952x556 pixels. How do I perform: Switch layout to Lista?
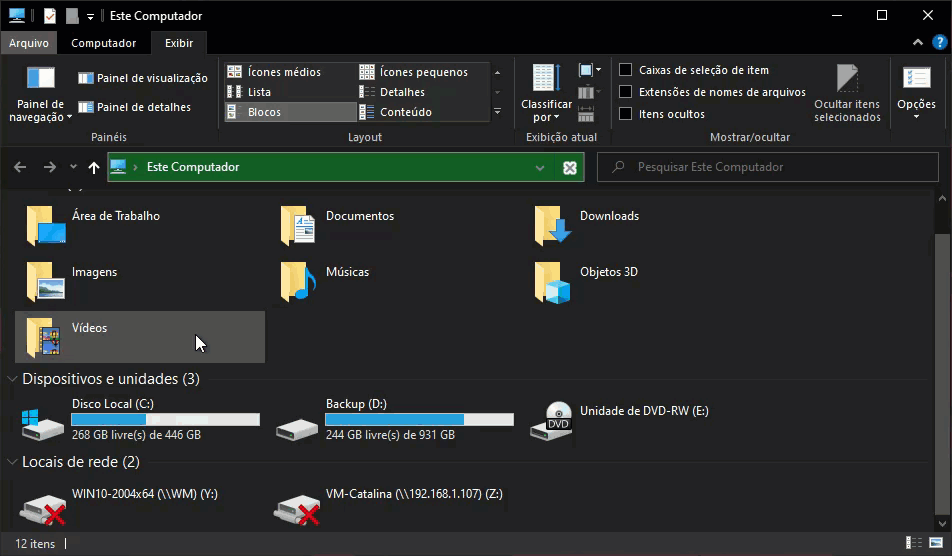[x=290, y=92]
